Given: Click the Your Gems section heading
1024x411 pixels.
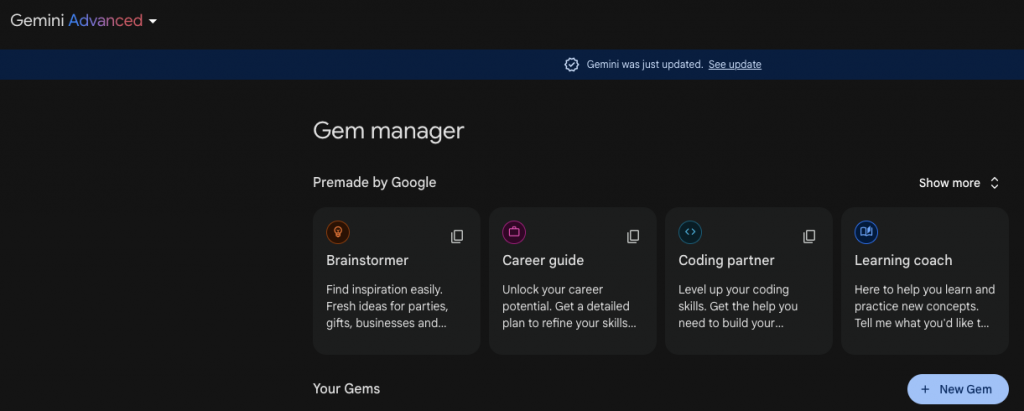Looking at the screenshot, I should pos(346,389).
